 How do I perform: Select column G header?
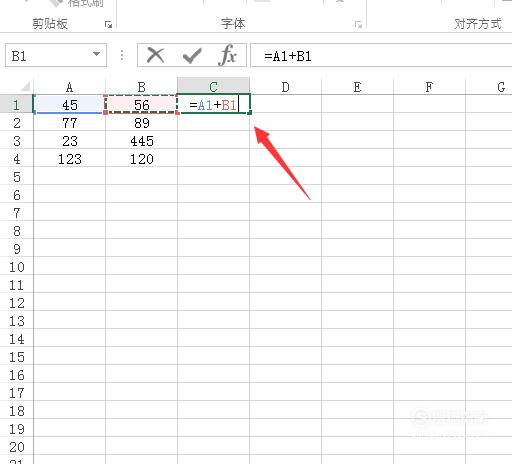489,87
